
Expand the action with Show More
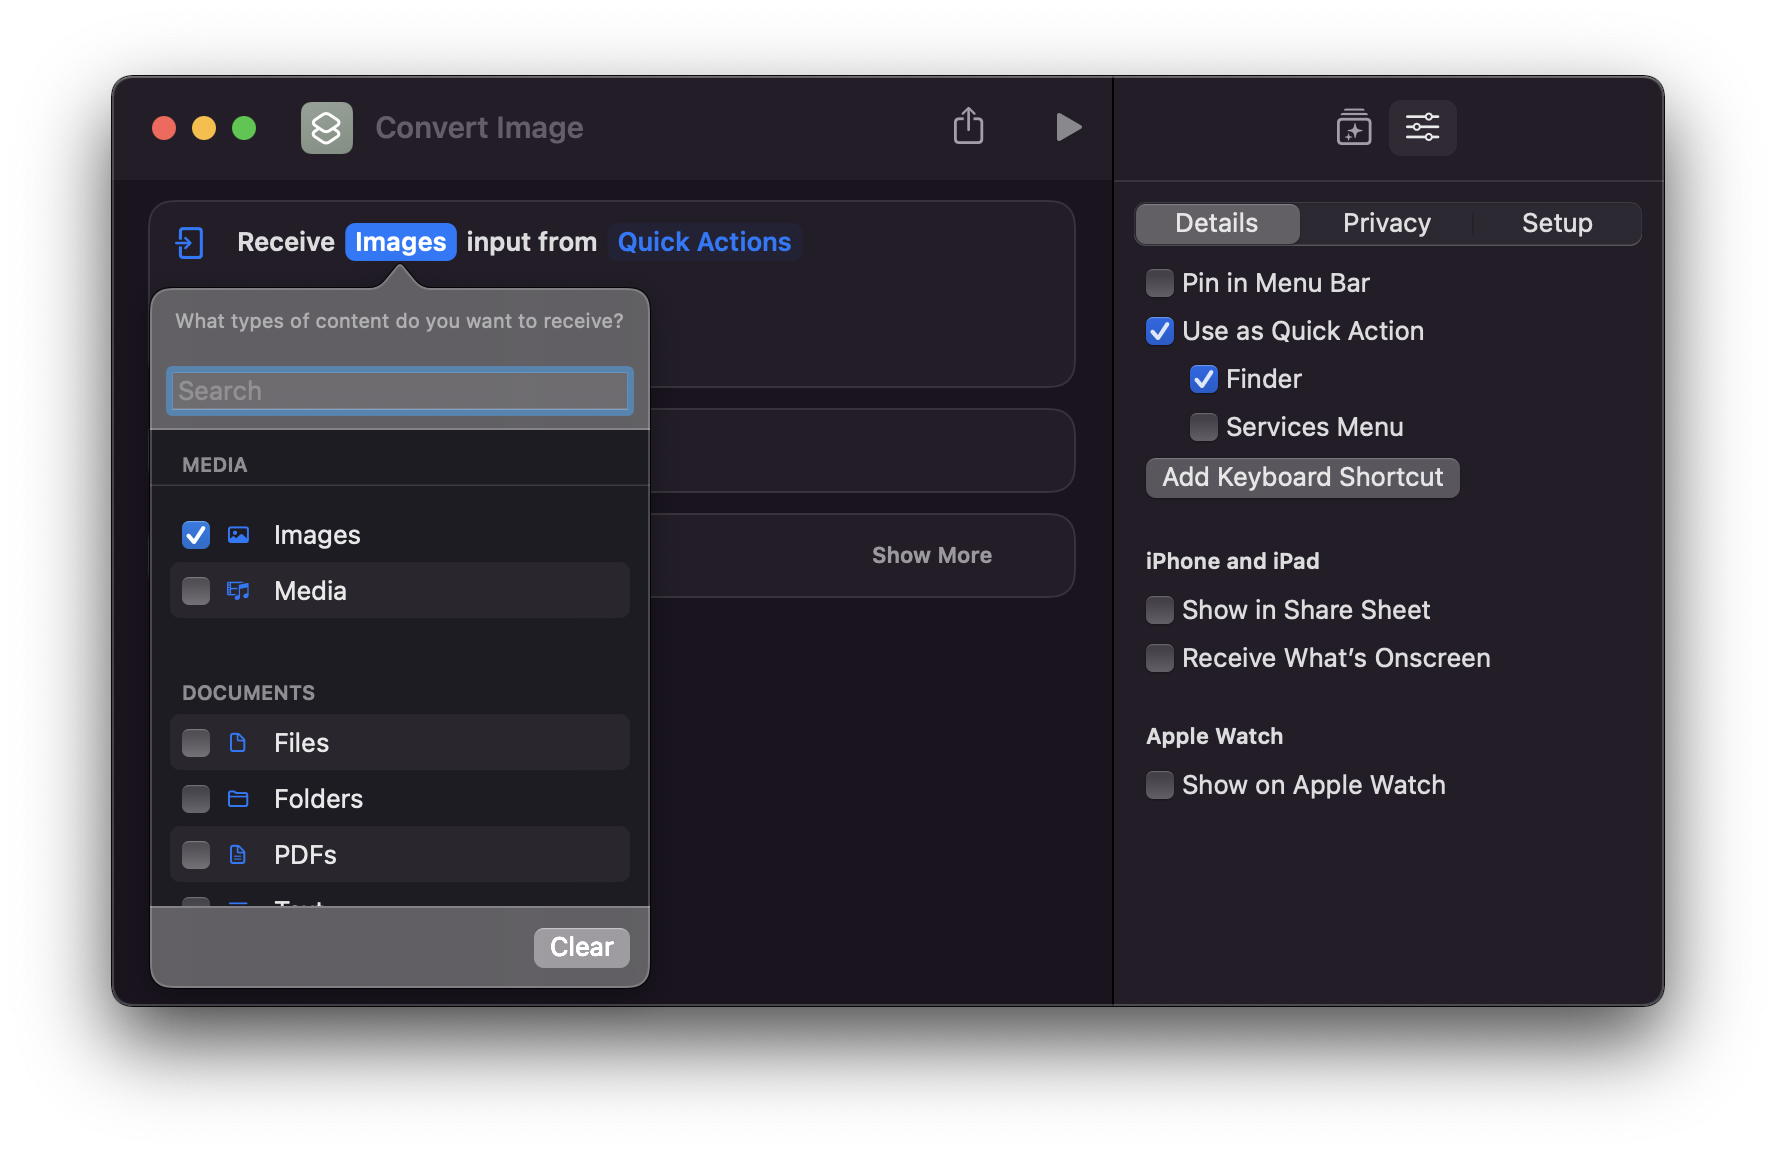tap(931, 555)
